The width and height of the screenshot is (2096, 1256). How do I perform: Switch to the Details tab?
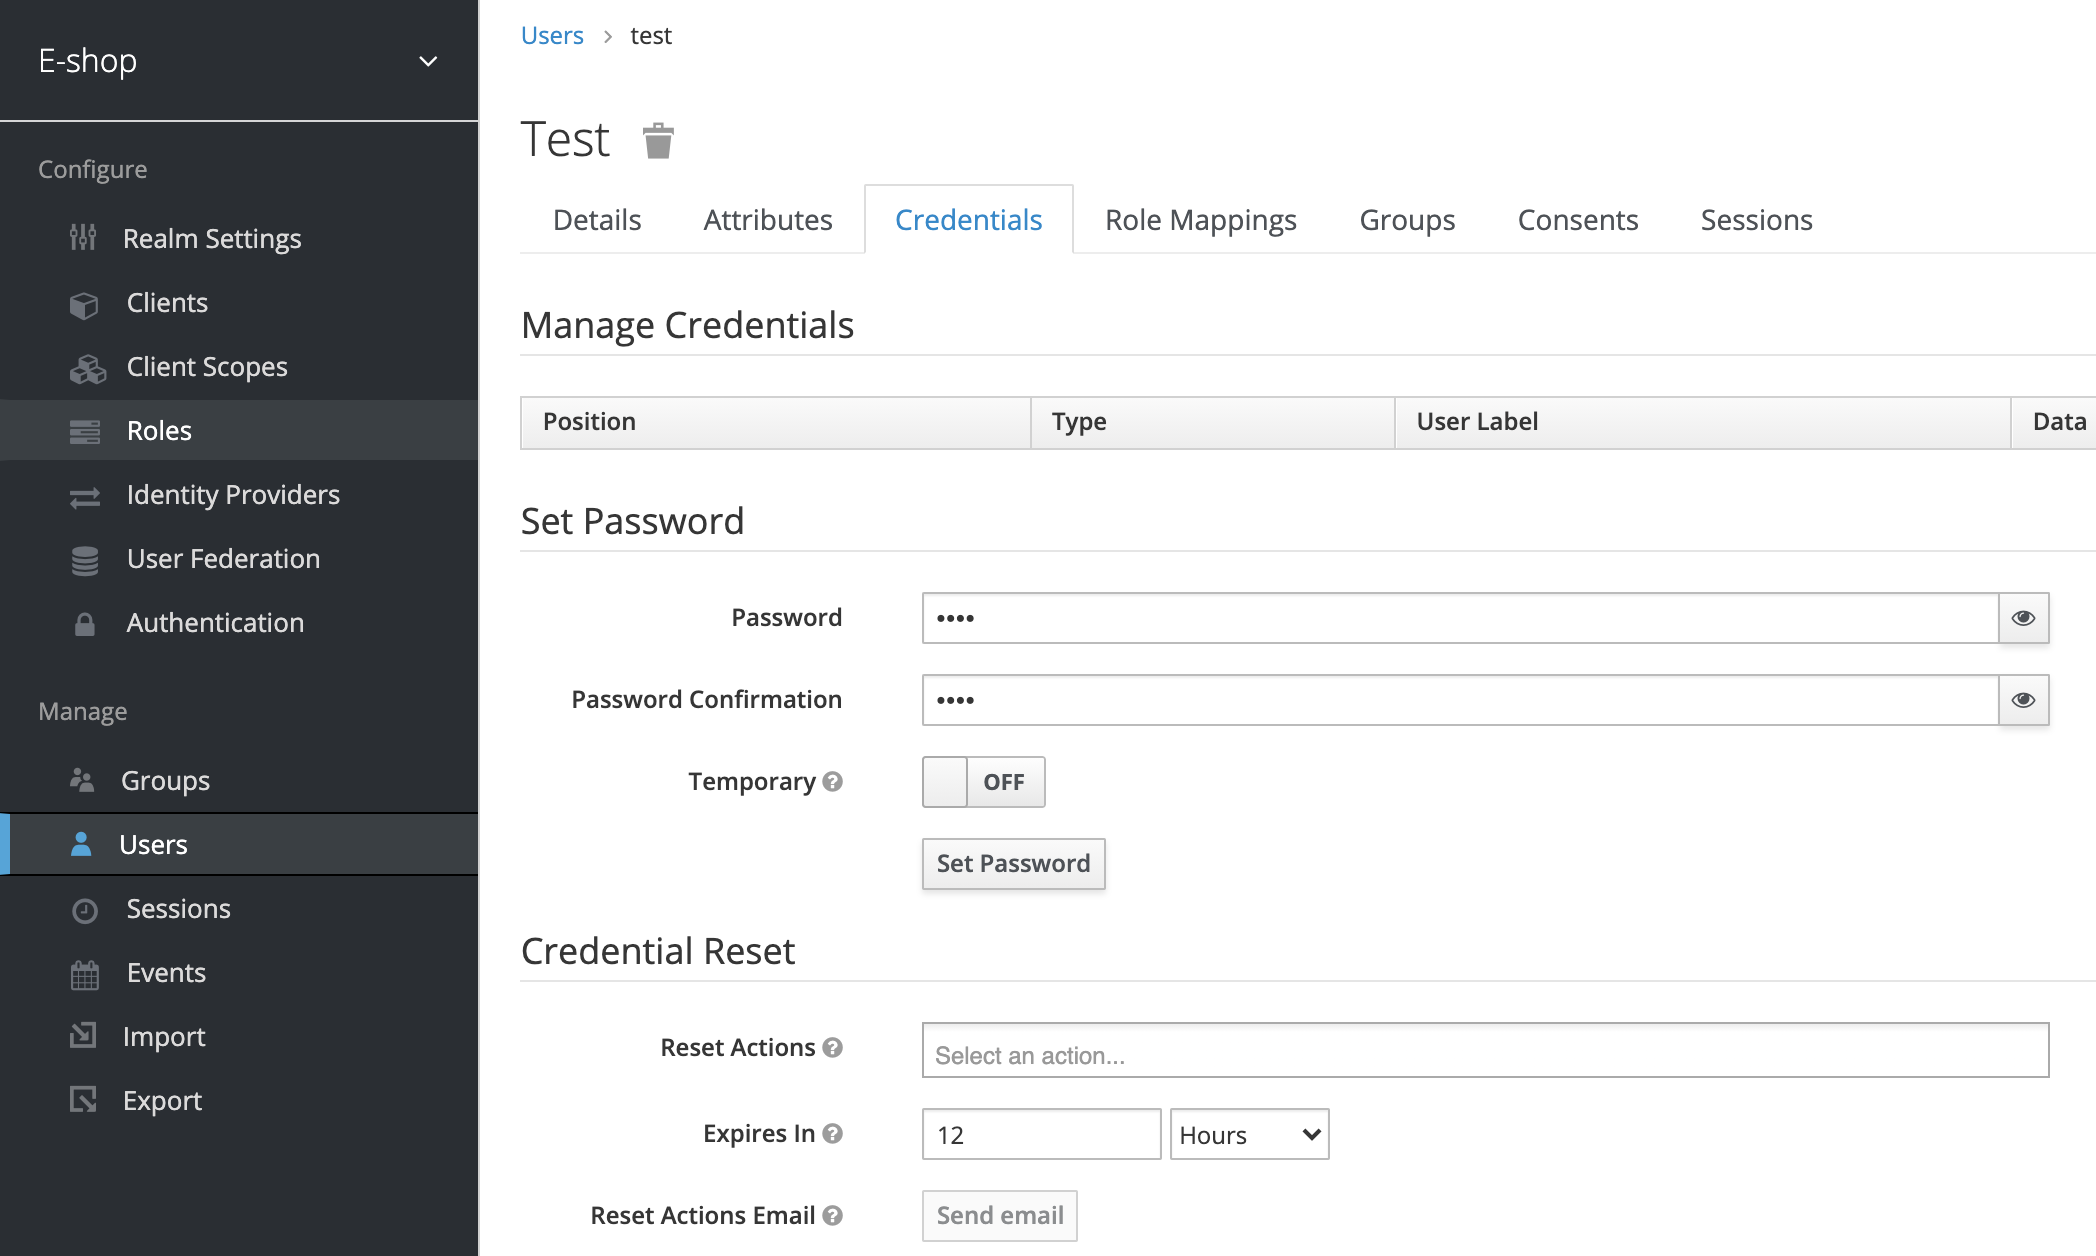pos(597,218)
